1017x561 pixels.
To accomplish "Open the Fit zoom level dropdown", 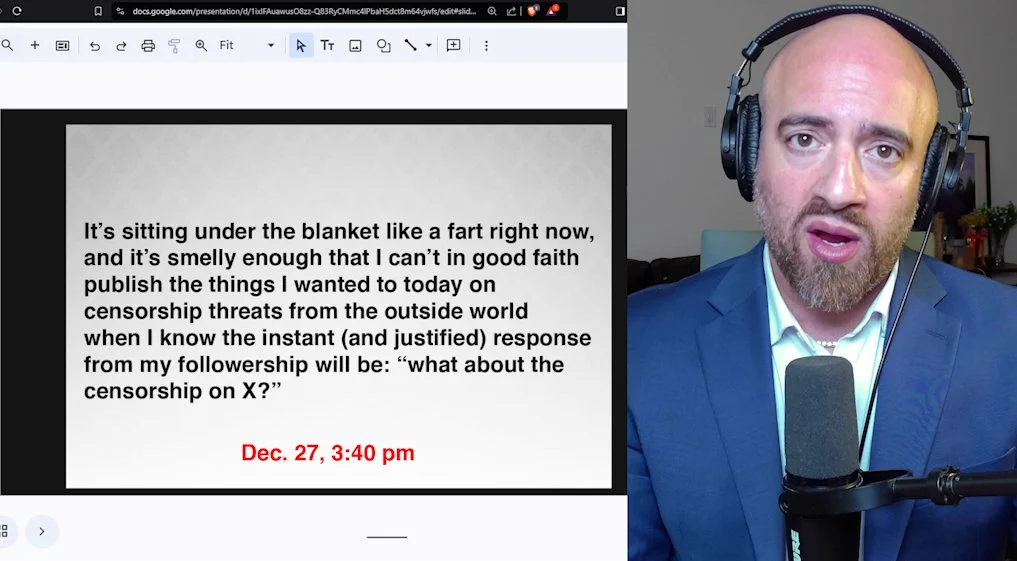I will point(246,46).
